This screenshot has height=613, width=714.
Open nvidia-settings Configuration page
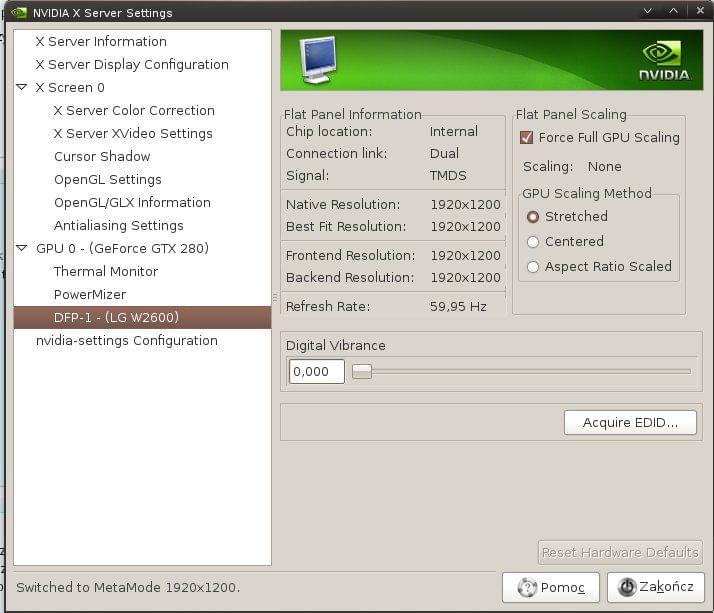tap(127, 341)
